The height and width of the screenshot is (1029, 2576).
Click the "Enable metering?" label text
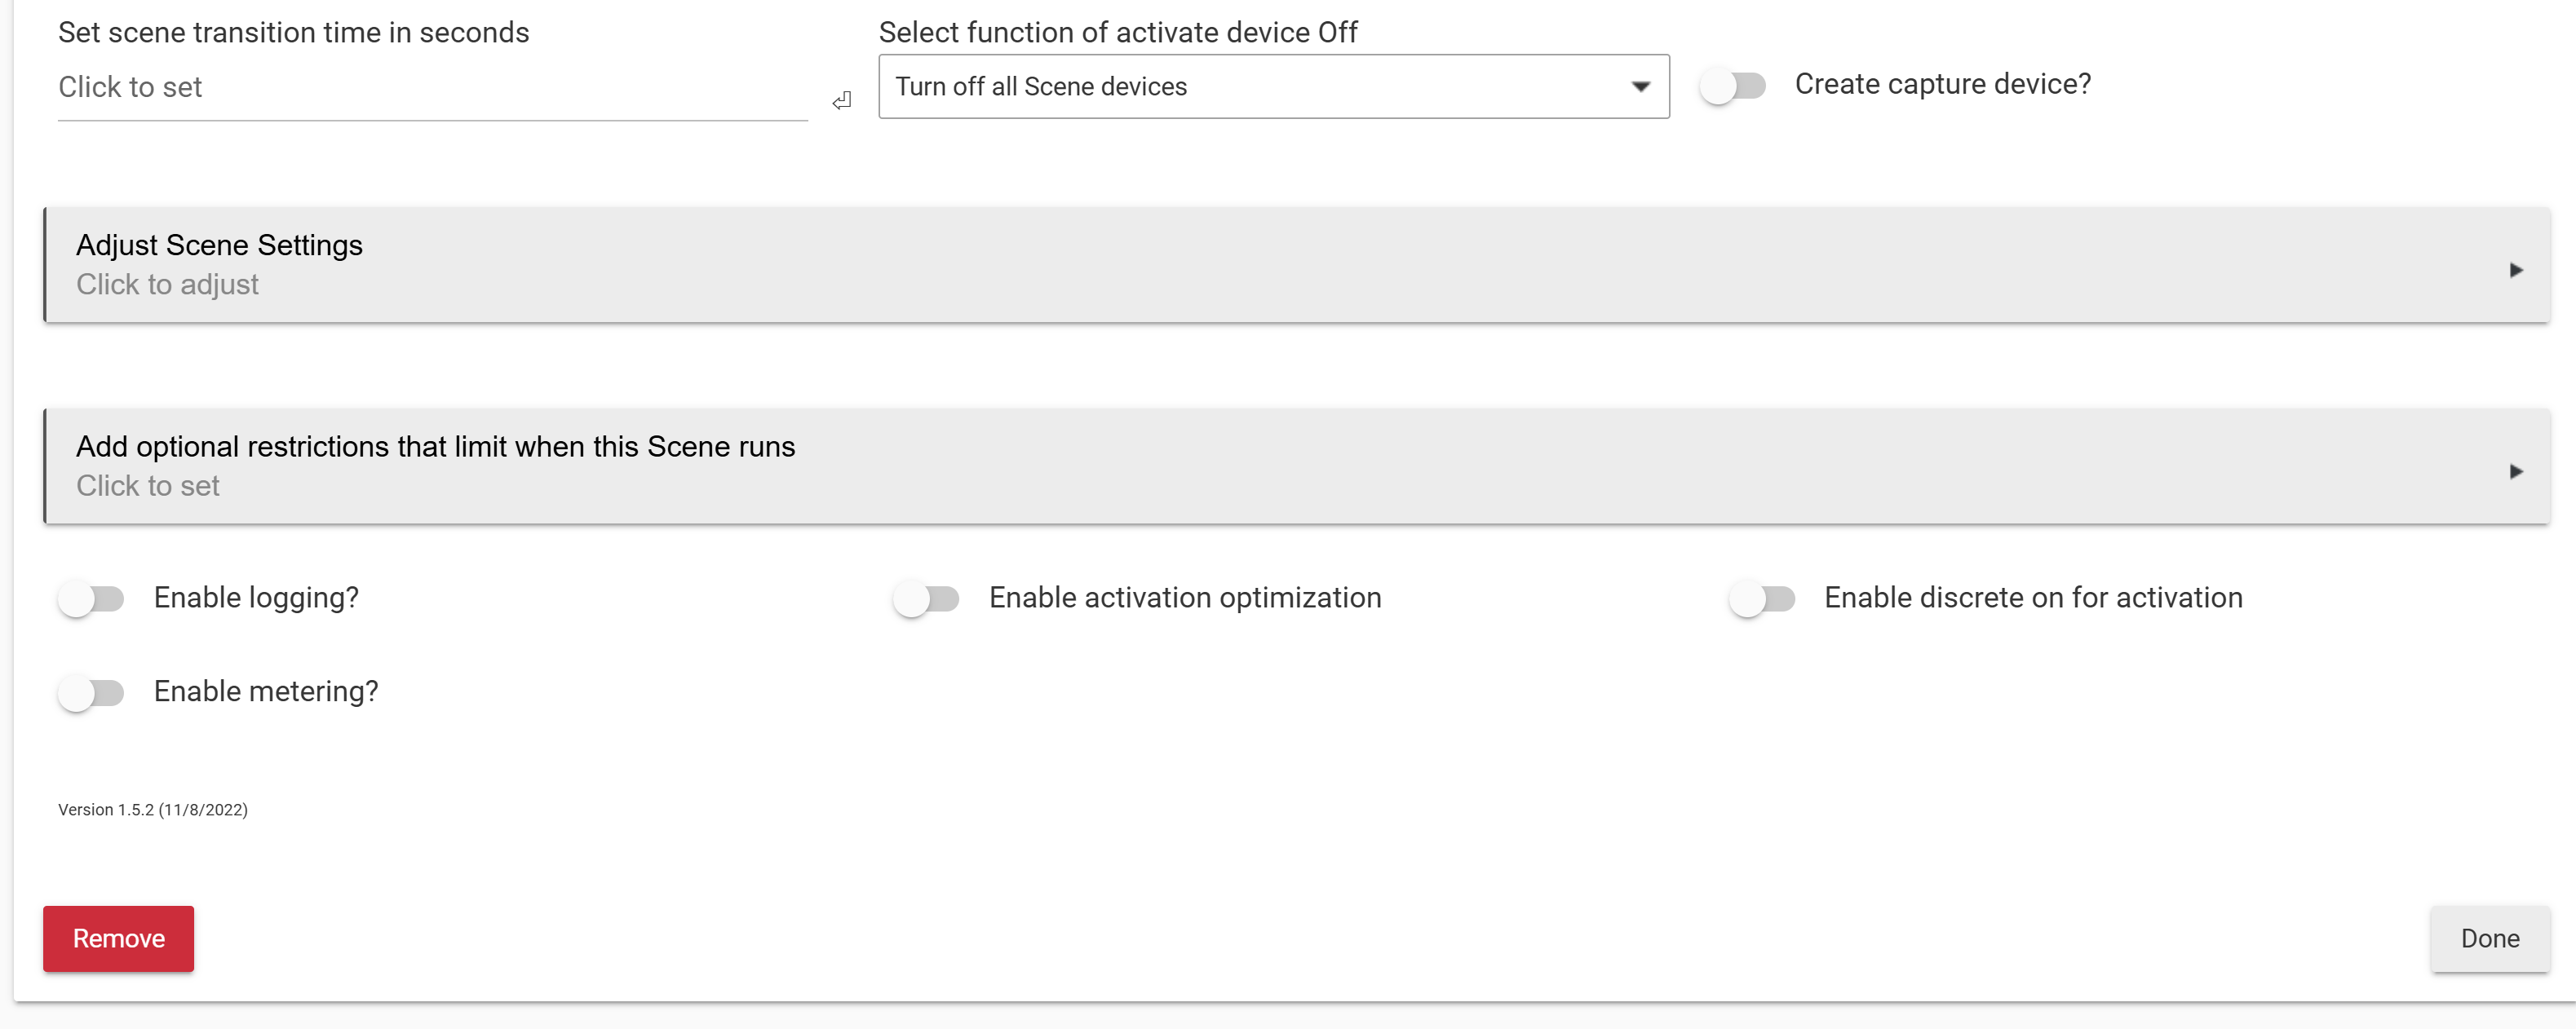tap(266, 692)
